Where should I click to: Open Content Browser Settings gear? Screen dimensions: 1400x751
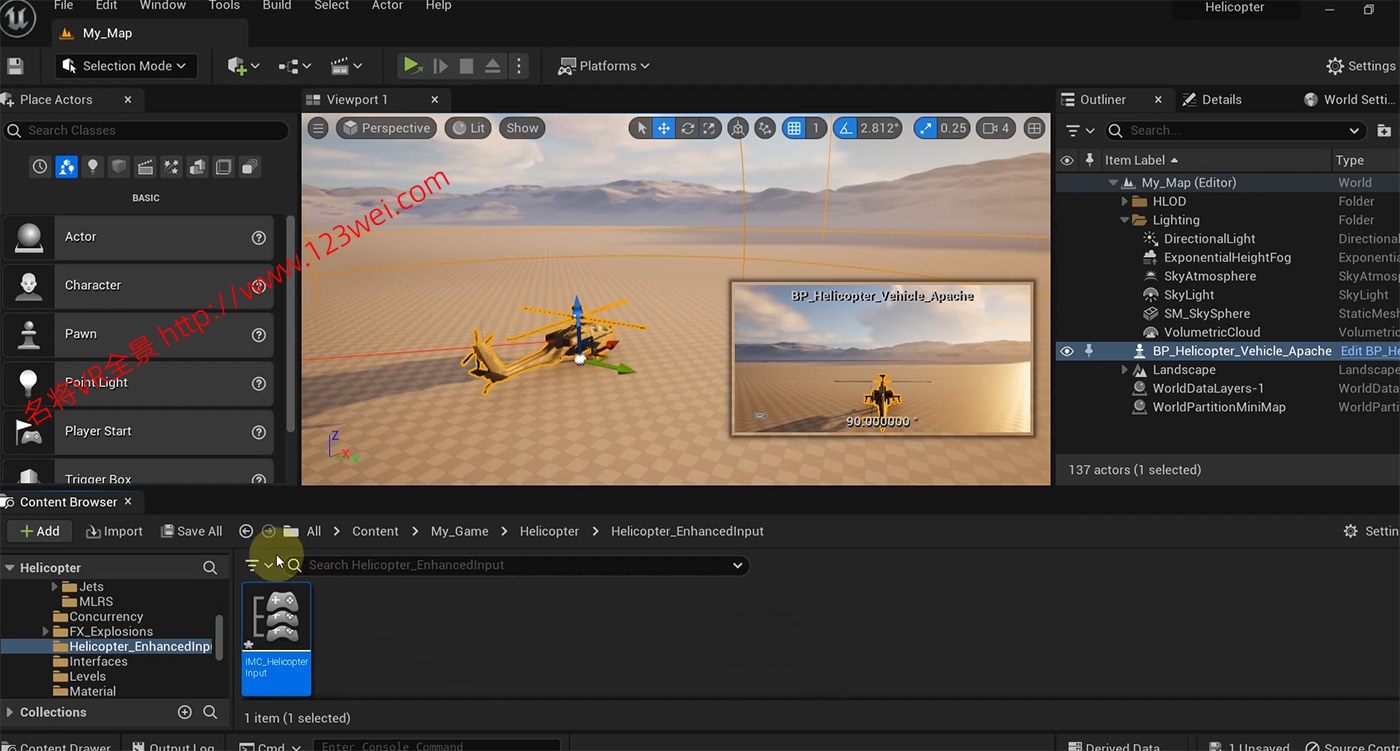[x=1351, y=531]
